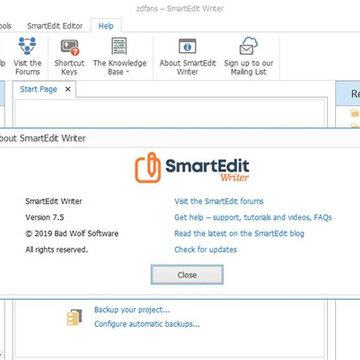Open Visit the SmartEdit forums link
This screenshot has width=360, height=360.
point(219,201)
